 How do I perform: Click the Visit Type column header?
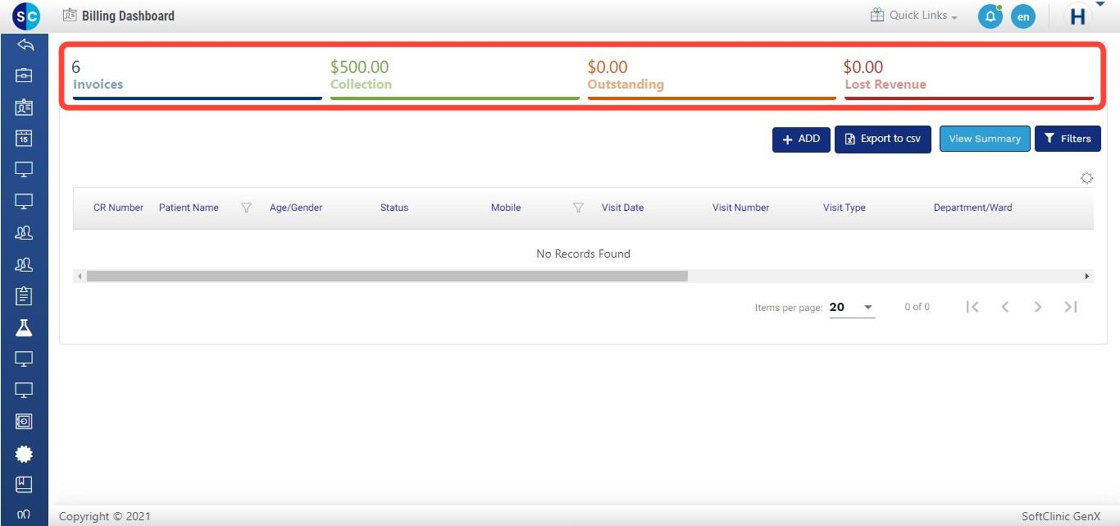click(844, 208)
